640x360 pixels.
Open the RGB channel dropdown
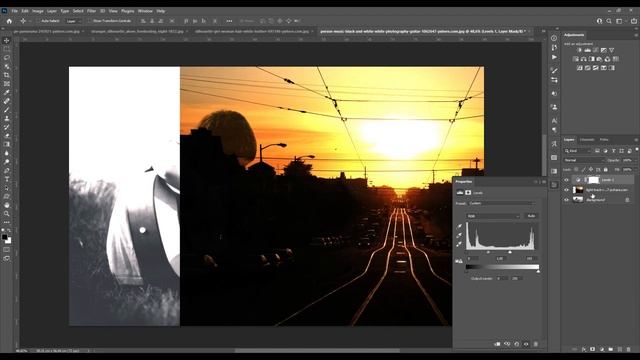click(493, 216)
